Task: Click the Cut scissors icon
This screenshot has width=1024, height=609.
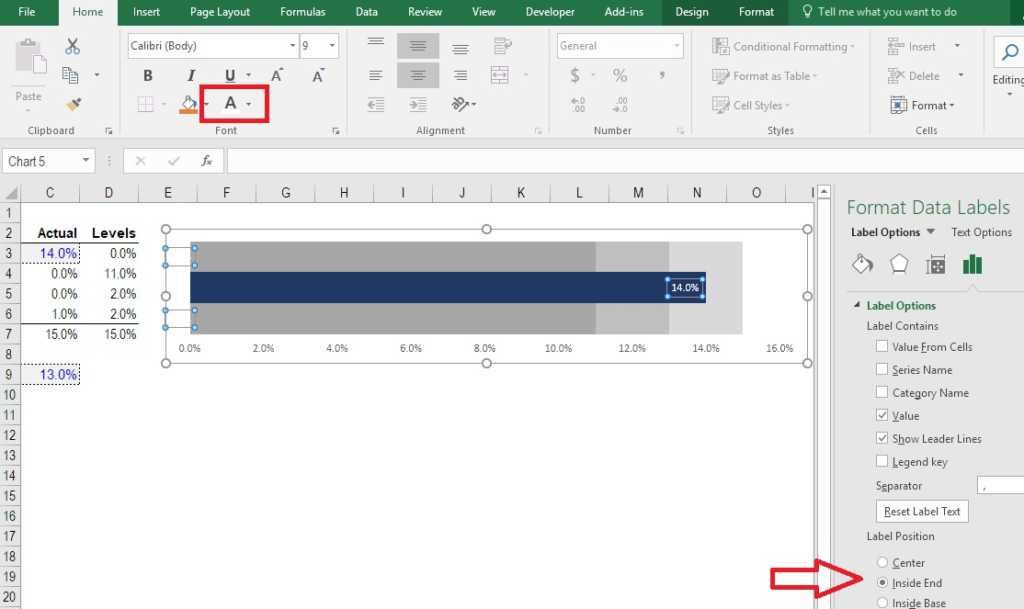Action: (x=72, y=46)
